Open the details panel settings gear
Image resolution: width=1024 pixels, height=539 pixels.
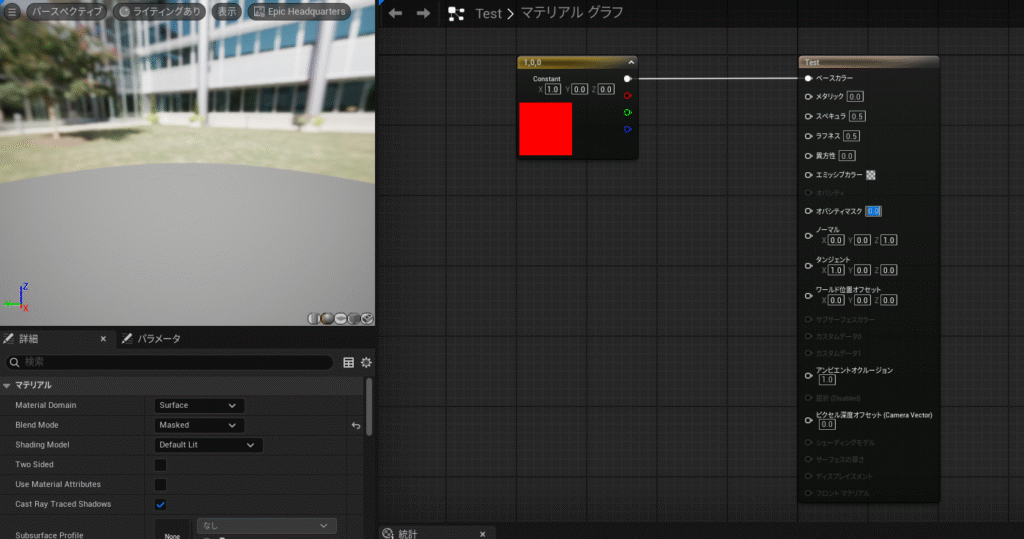[x=366, y=362]
